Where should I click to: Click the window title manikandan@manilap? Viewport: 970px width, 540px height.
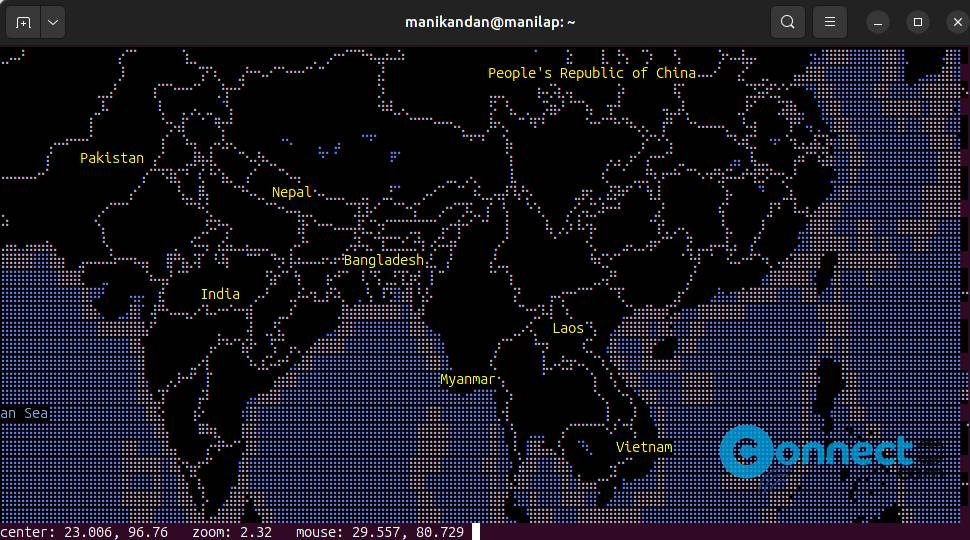pos(490,22)
